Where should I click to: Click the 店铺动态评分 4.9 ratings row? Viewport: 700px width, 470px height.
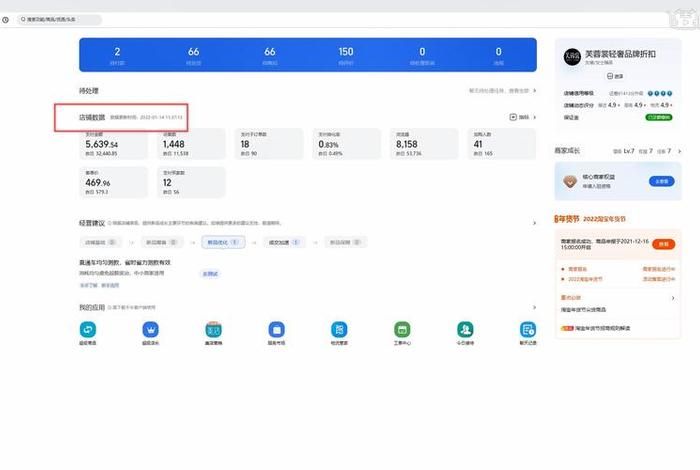618,105
